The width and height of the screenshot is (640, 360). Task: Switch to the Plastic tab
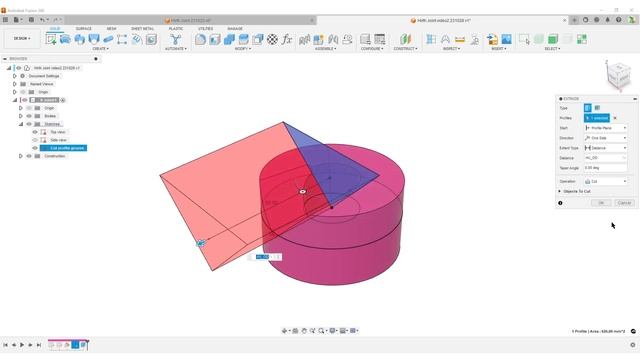(176, 29)
